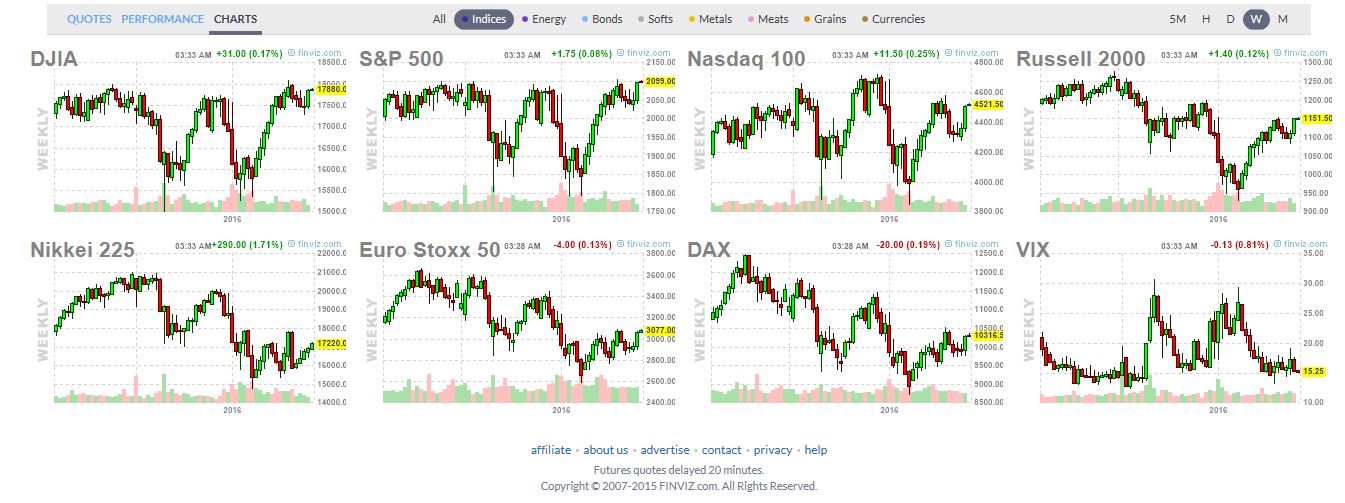Filter charts by Bonds
Image resolution: width=1345 pixels, height=503 pixels.
coord(601,19)
